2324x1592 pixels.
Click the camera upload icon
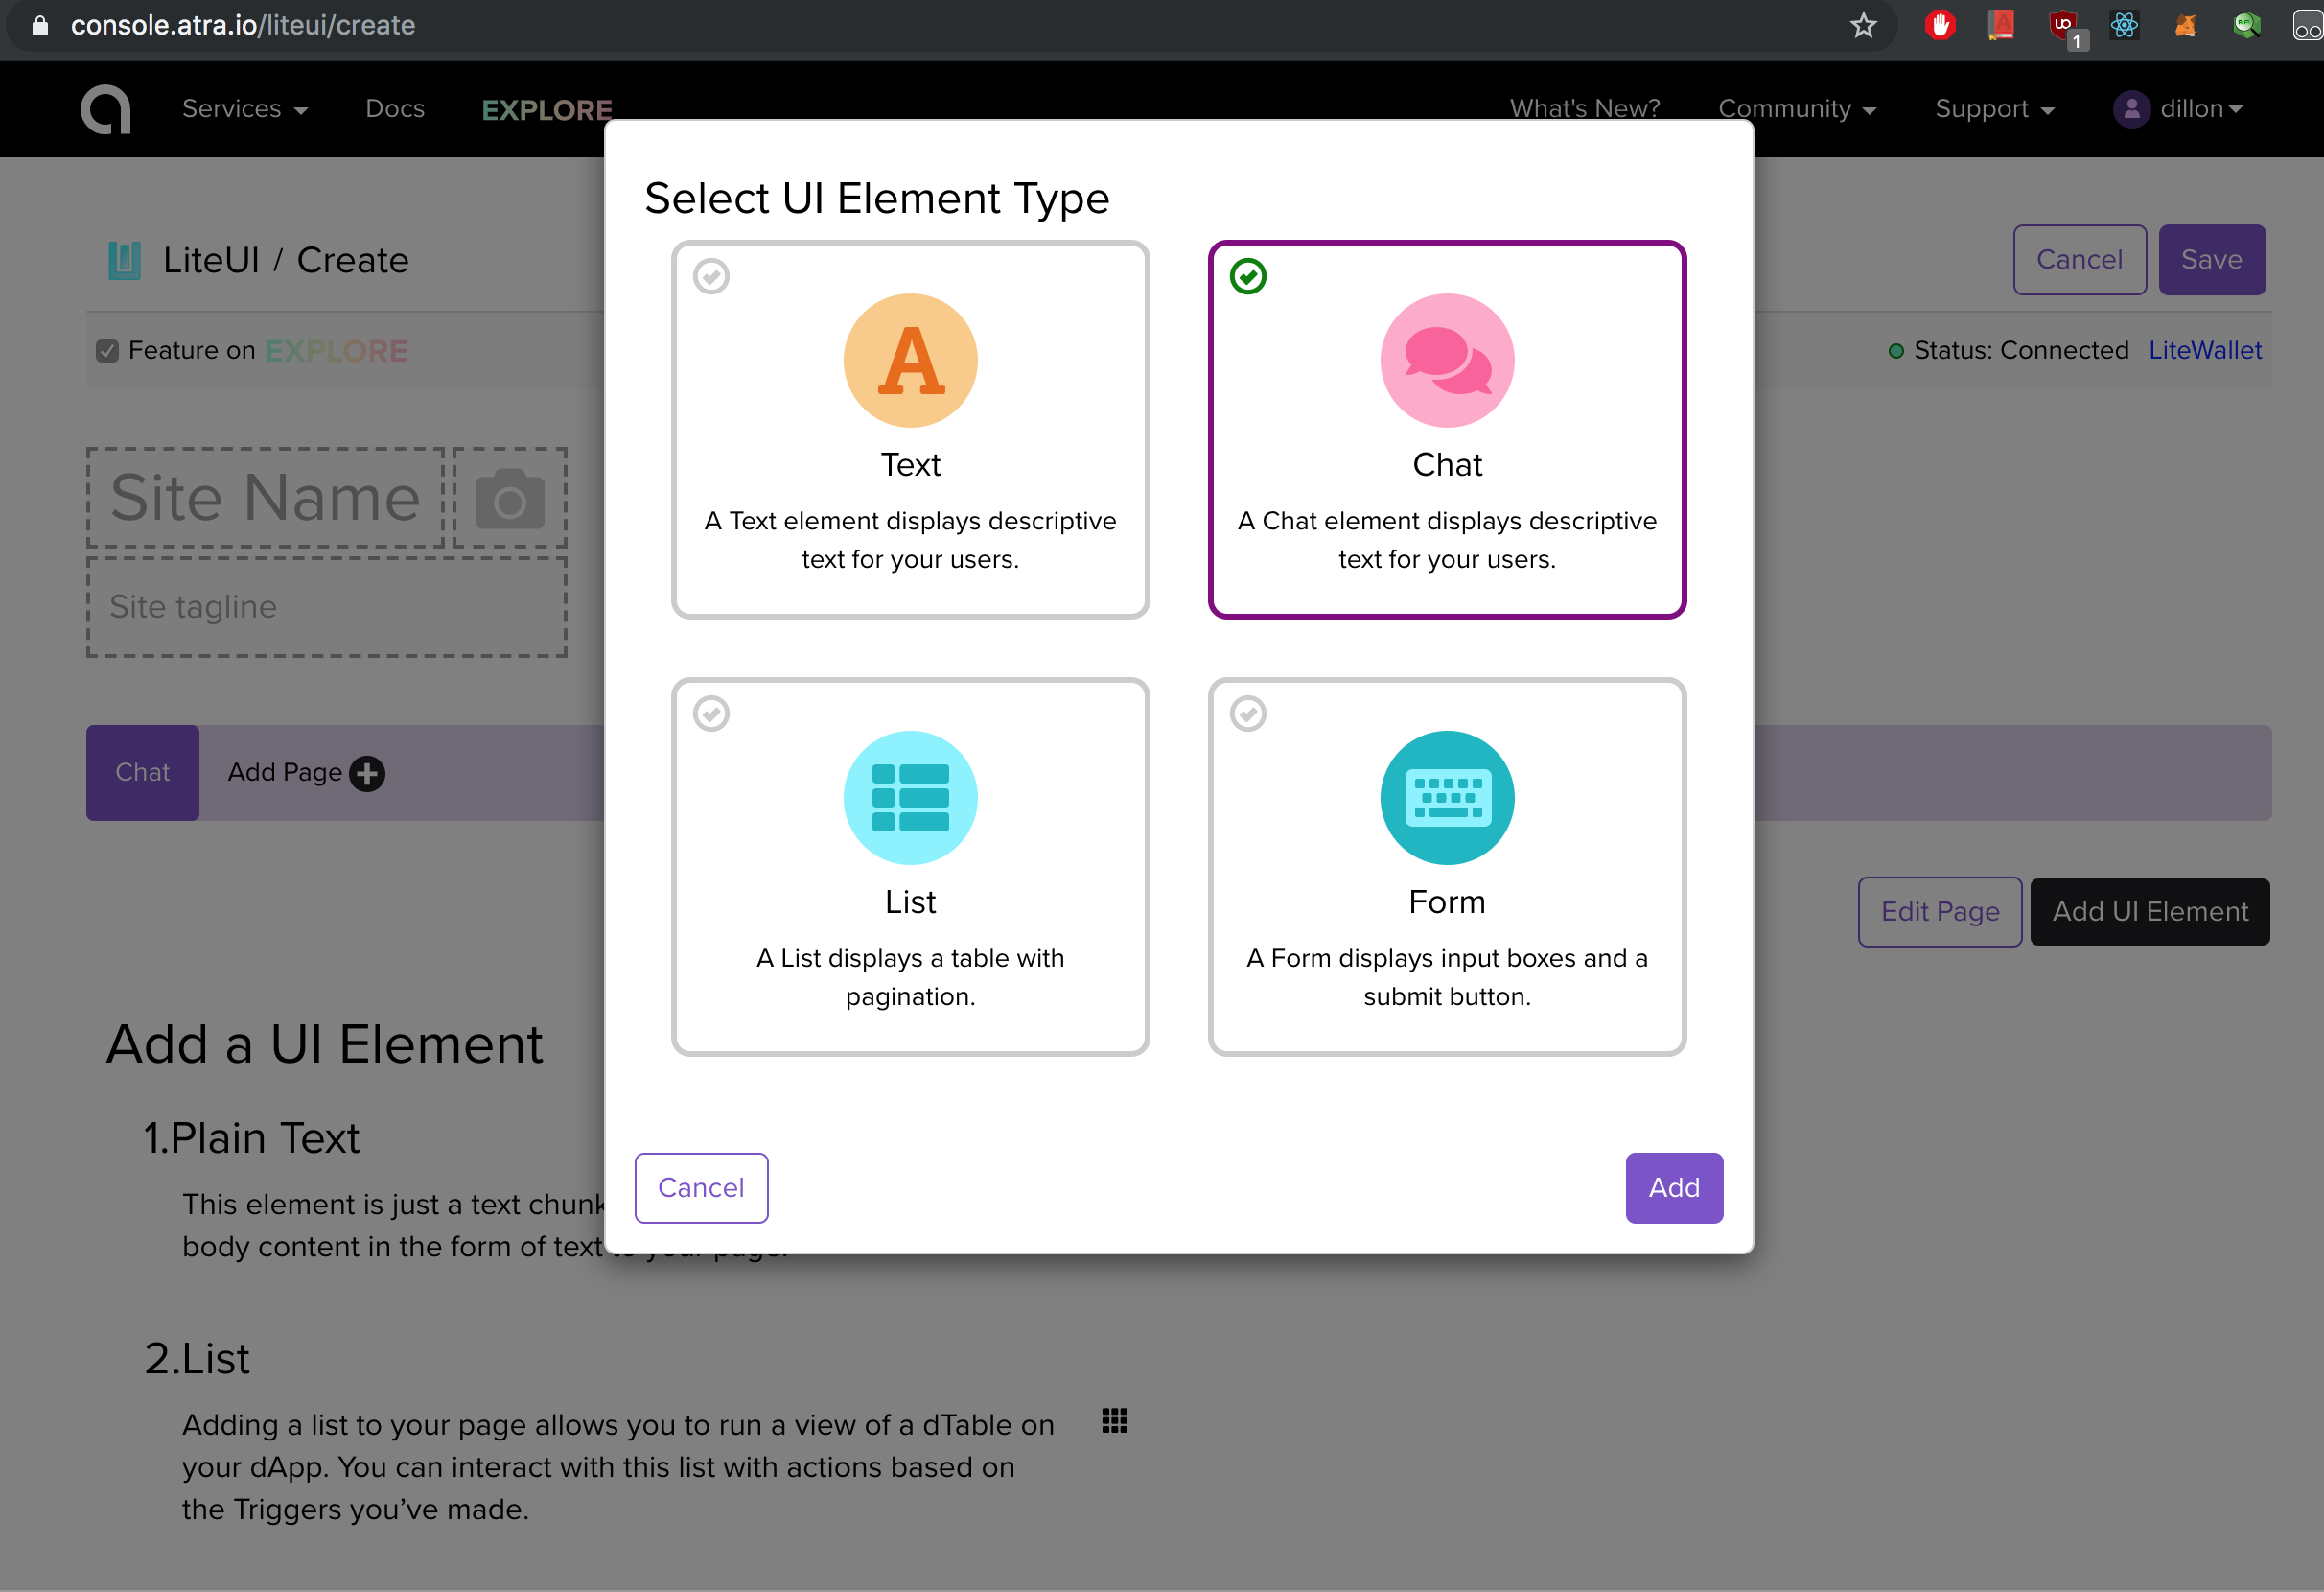509,499
